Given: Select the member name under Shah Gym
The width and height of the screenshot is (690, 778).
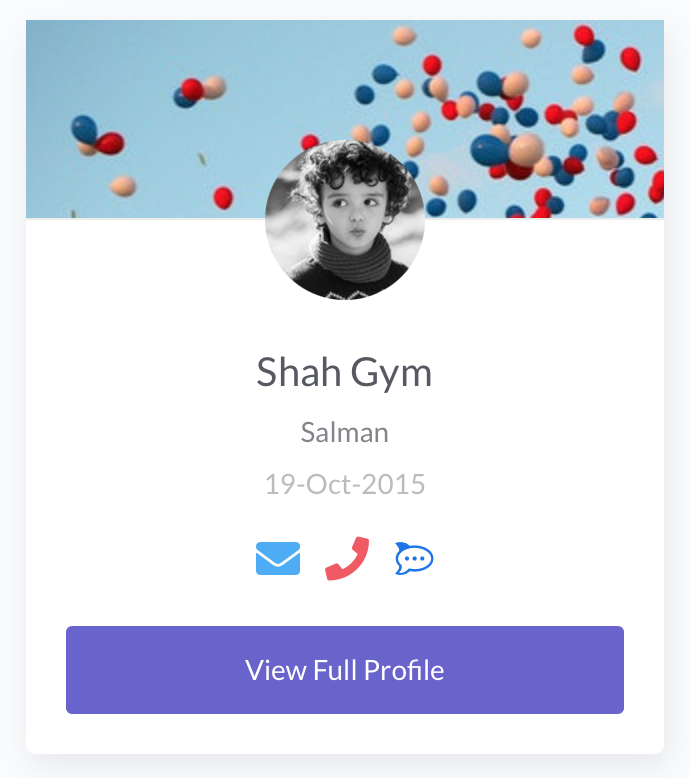Looking at the screenshot, I should [x=345, y=433].
